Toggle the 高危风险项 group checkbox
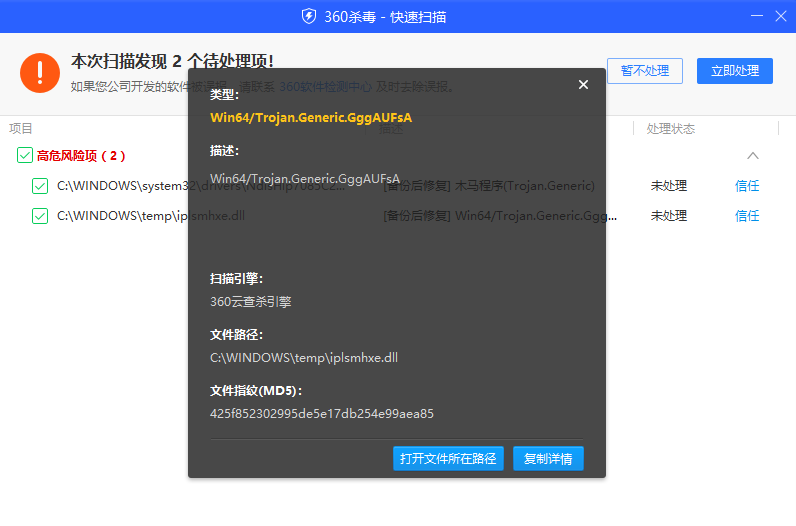Screen dimensions: 796x526 (x=25, y=155)
